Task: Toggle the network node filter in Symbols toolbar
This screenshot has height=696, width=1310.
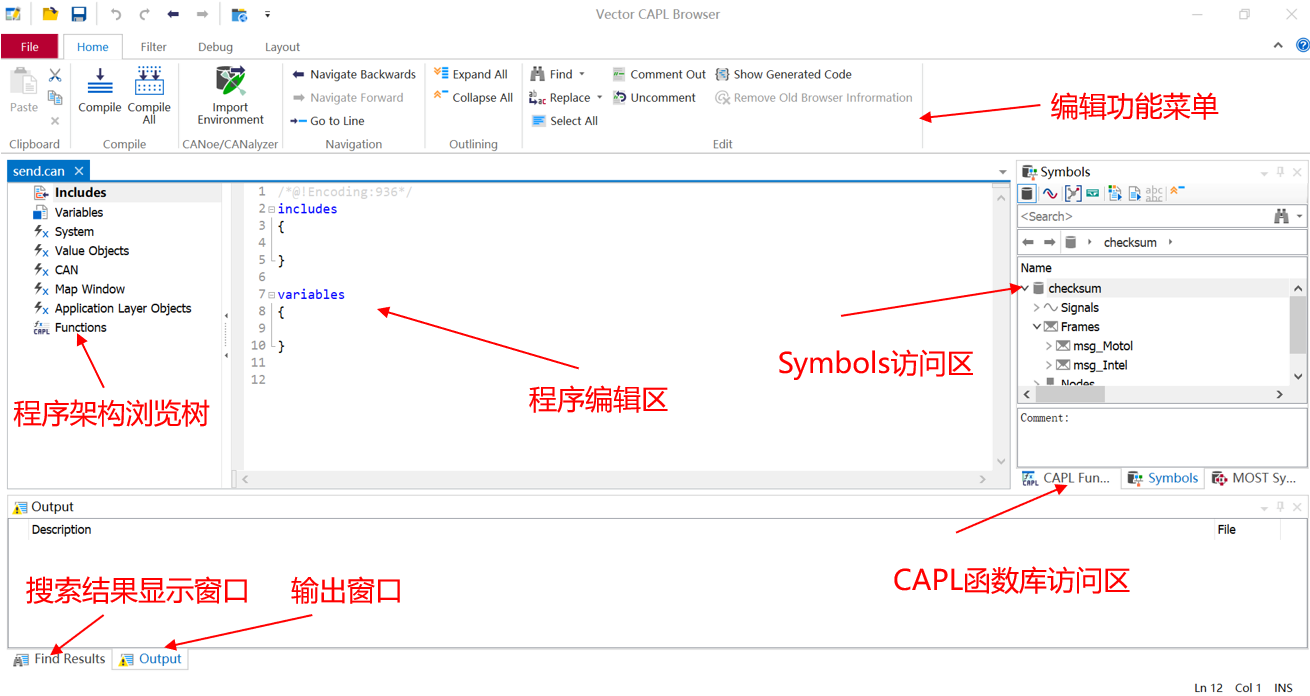Action: point(1072,193)
